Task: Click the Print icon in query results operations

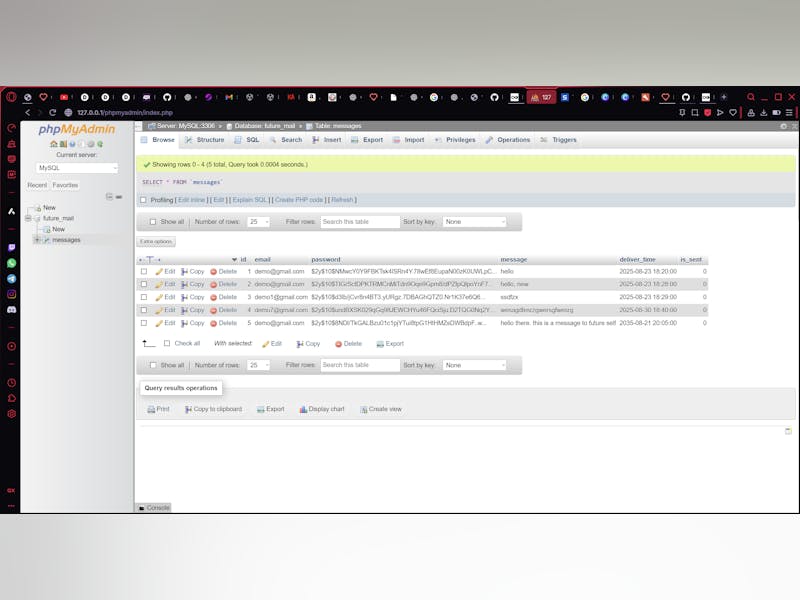Action: (151, 409)
